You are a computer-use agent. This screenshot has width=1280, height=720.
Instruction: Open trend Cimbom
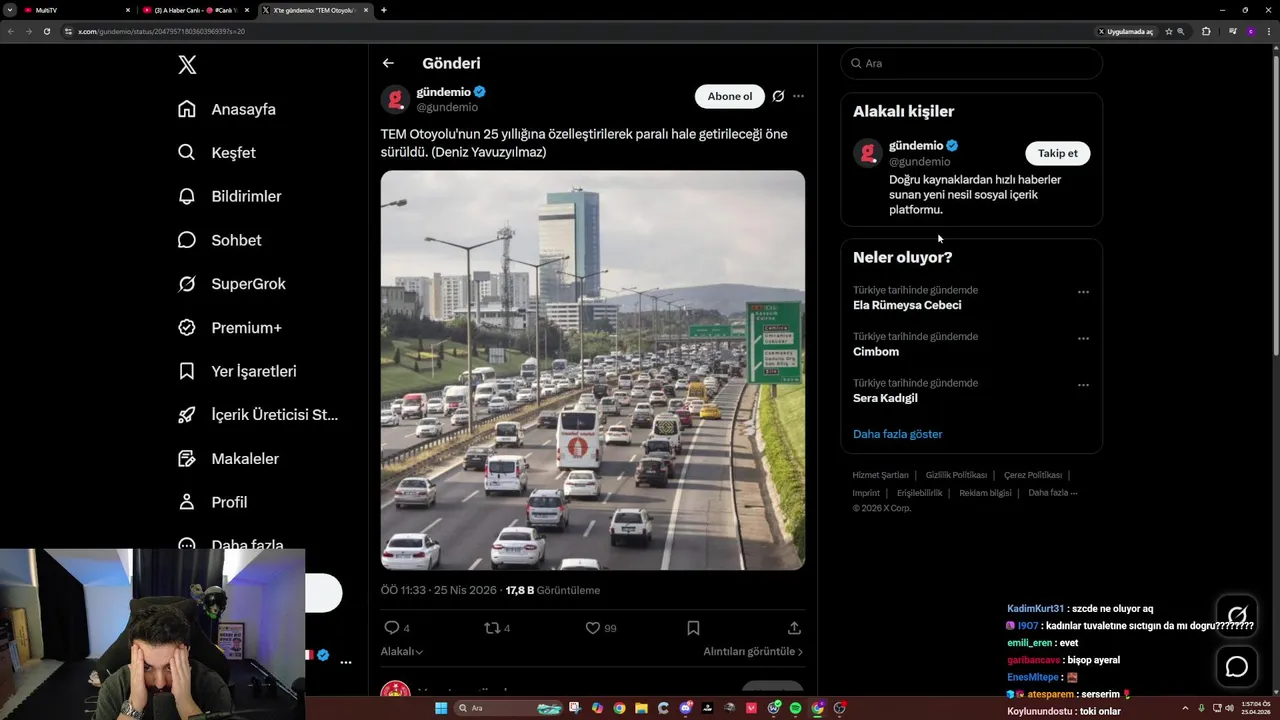876,352
